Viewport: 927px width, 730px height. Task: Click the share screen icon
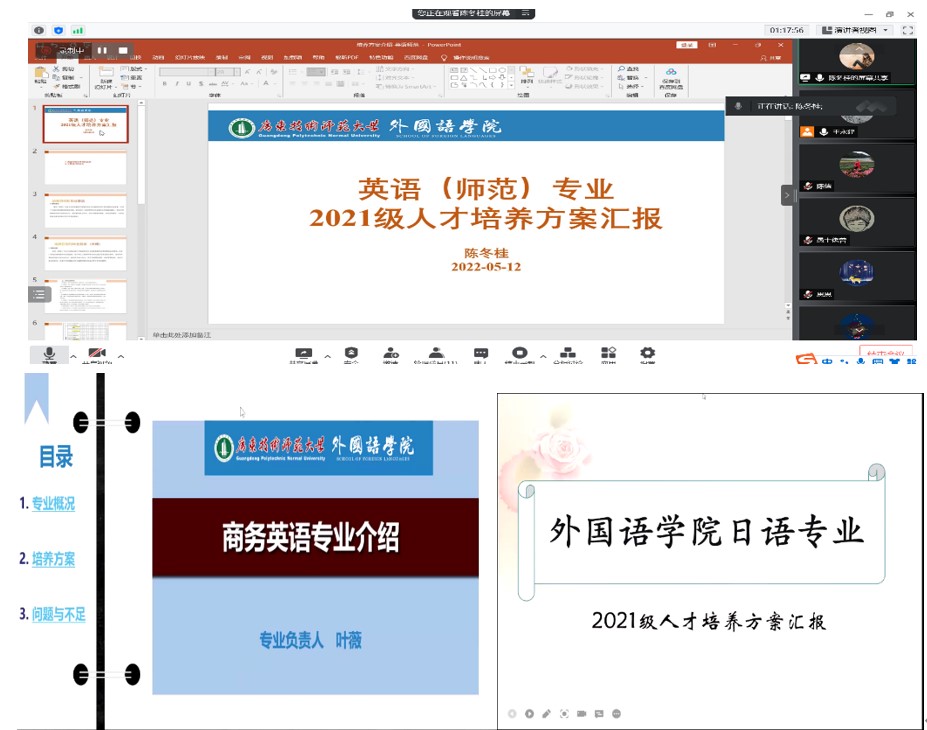point(303,354)
